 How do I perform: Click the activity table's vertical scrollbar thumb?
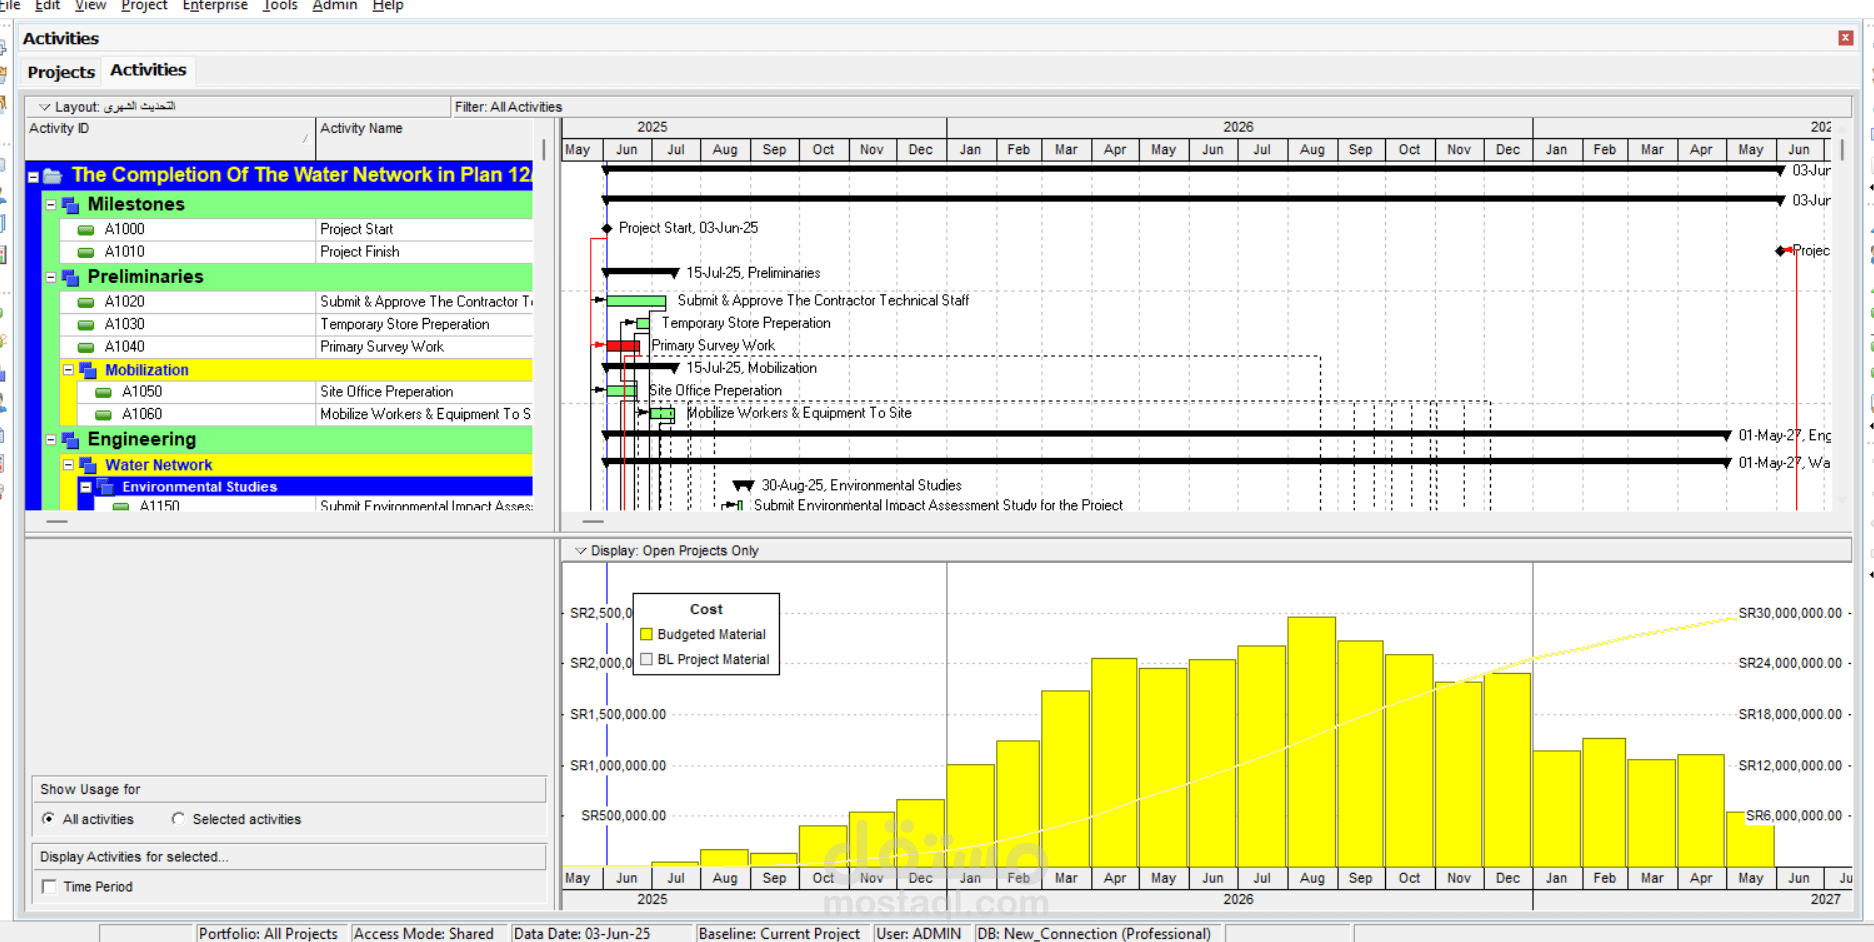544,150
